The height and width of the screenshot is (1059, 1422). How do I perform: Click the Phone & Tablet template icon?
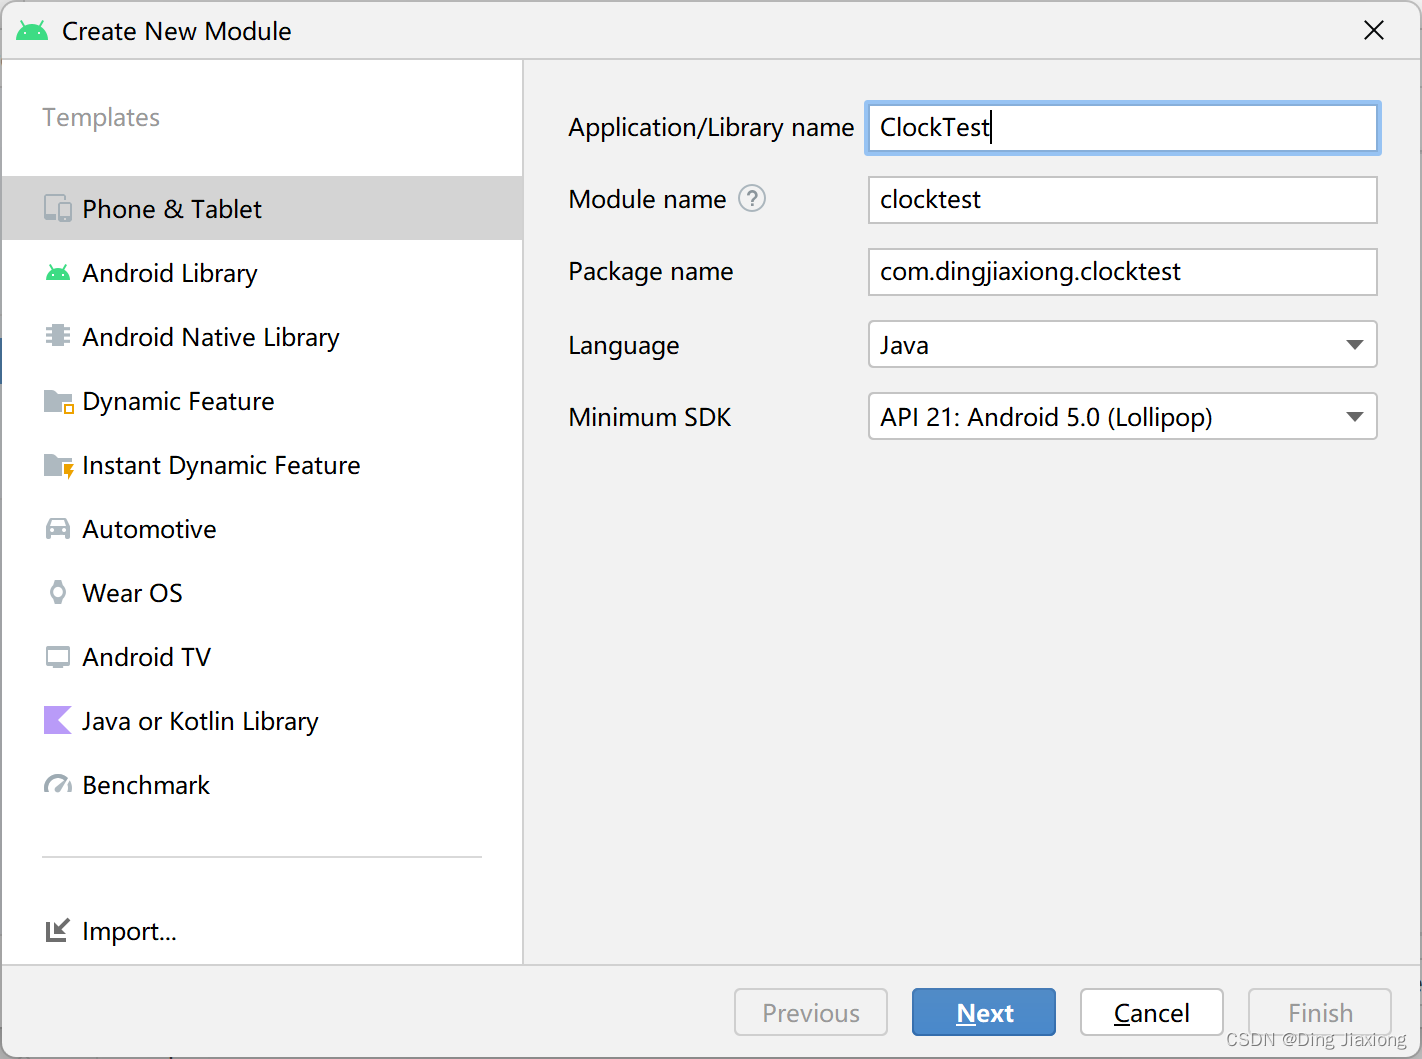tap(58, 209)
